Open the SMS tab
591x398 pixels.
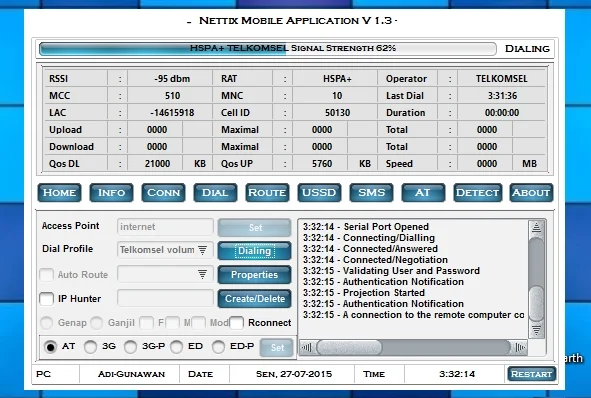pyautogui.click(x=371, y=193)
